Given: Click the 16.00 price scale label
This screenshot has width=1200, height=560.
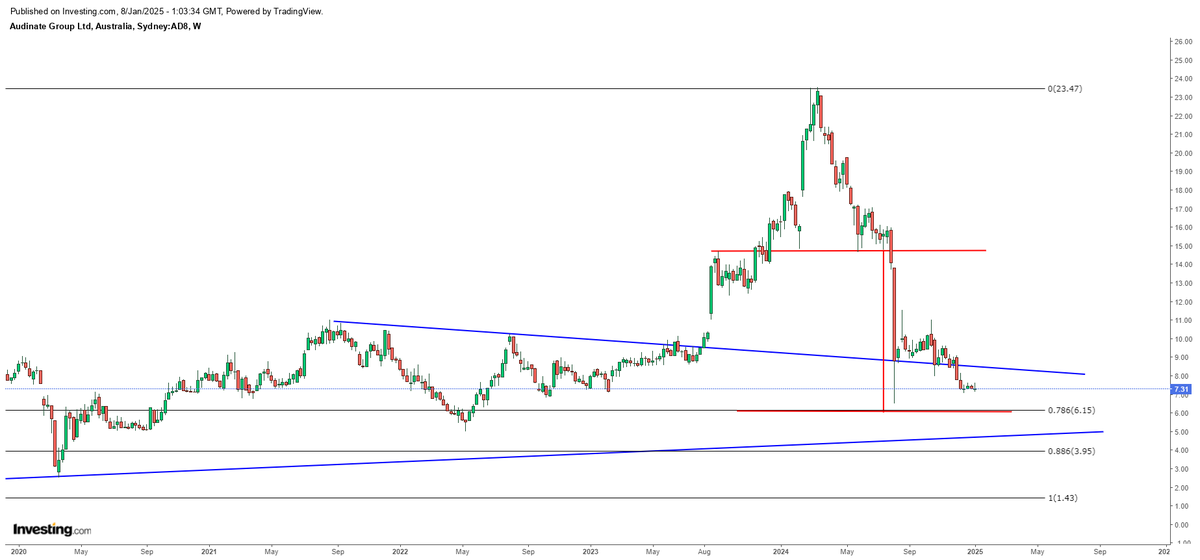Looking at the screenshot, I should point(1182,227).
